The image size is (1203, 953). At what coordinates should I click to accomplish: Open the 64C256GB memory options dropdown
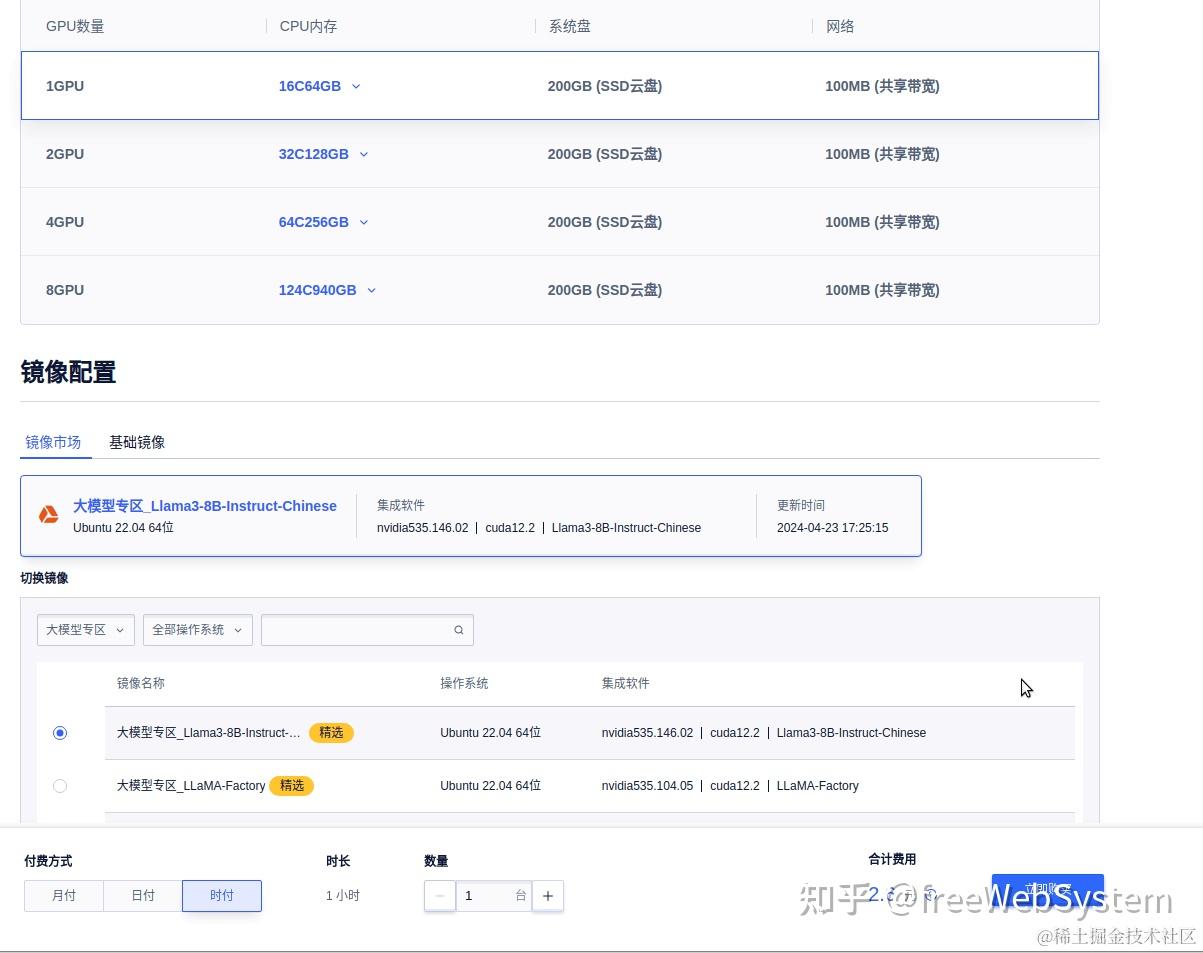point(364,222)
